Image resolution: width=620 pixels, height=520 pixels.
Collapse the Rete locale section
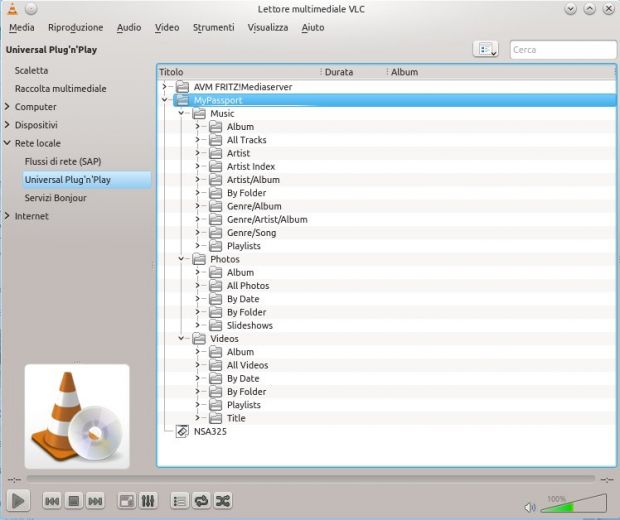(7, 143)
